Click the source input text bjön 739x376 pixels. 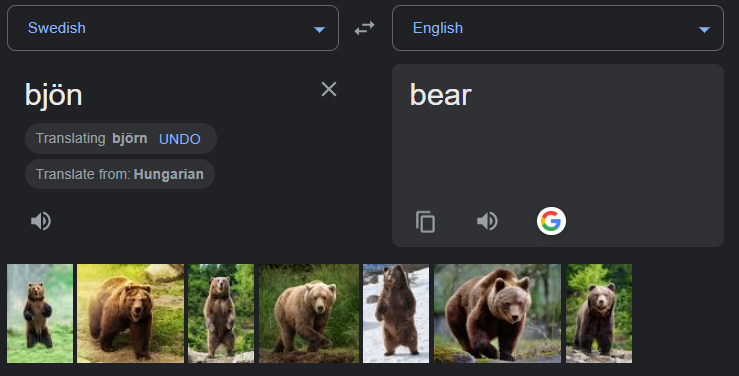(54, 96)
